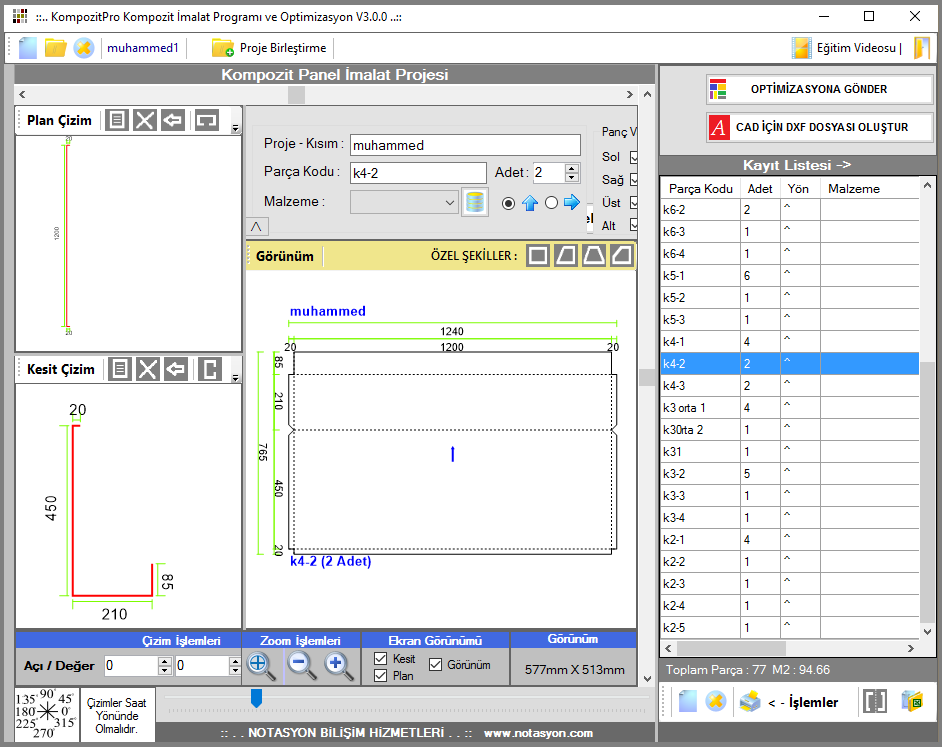
Task: Click the zoom in magnifier icon
Action: coord(339,666)
